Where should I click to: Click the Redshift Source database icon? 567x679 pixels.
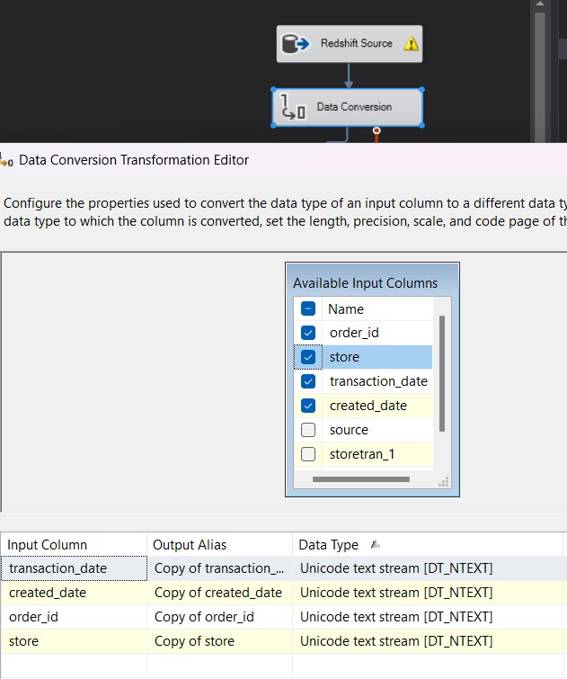pos(295,44)
